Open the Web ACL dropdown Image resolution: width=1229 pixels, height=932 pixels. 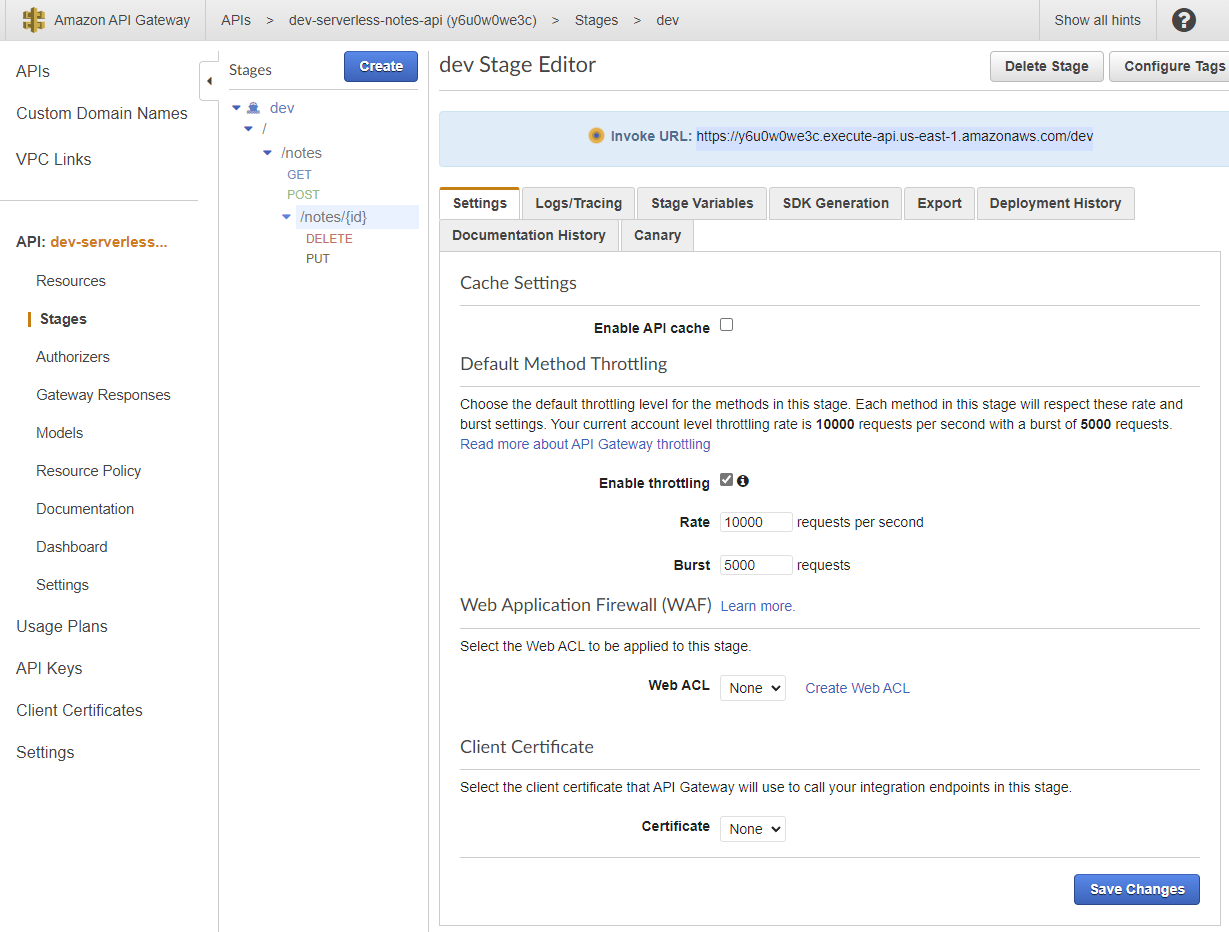tap(753, 688)
